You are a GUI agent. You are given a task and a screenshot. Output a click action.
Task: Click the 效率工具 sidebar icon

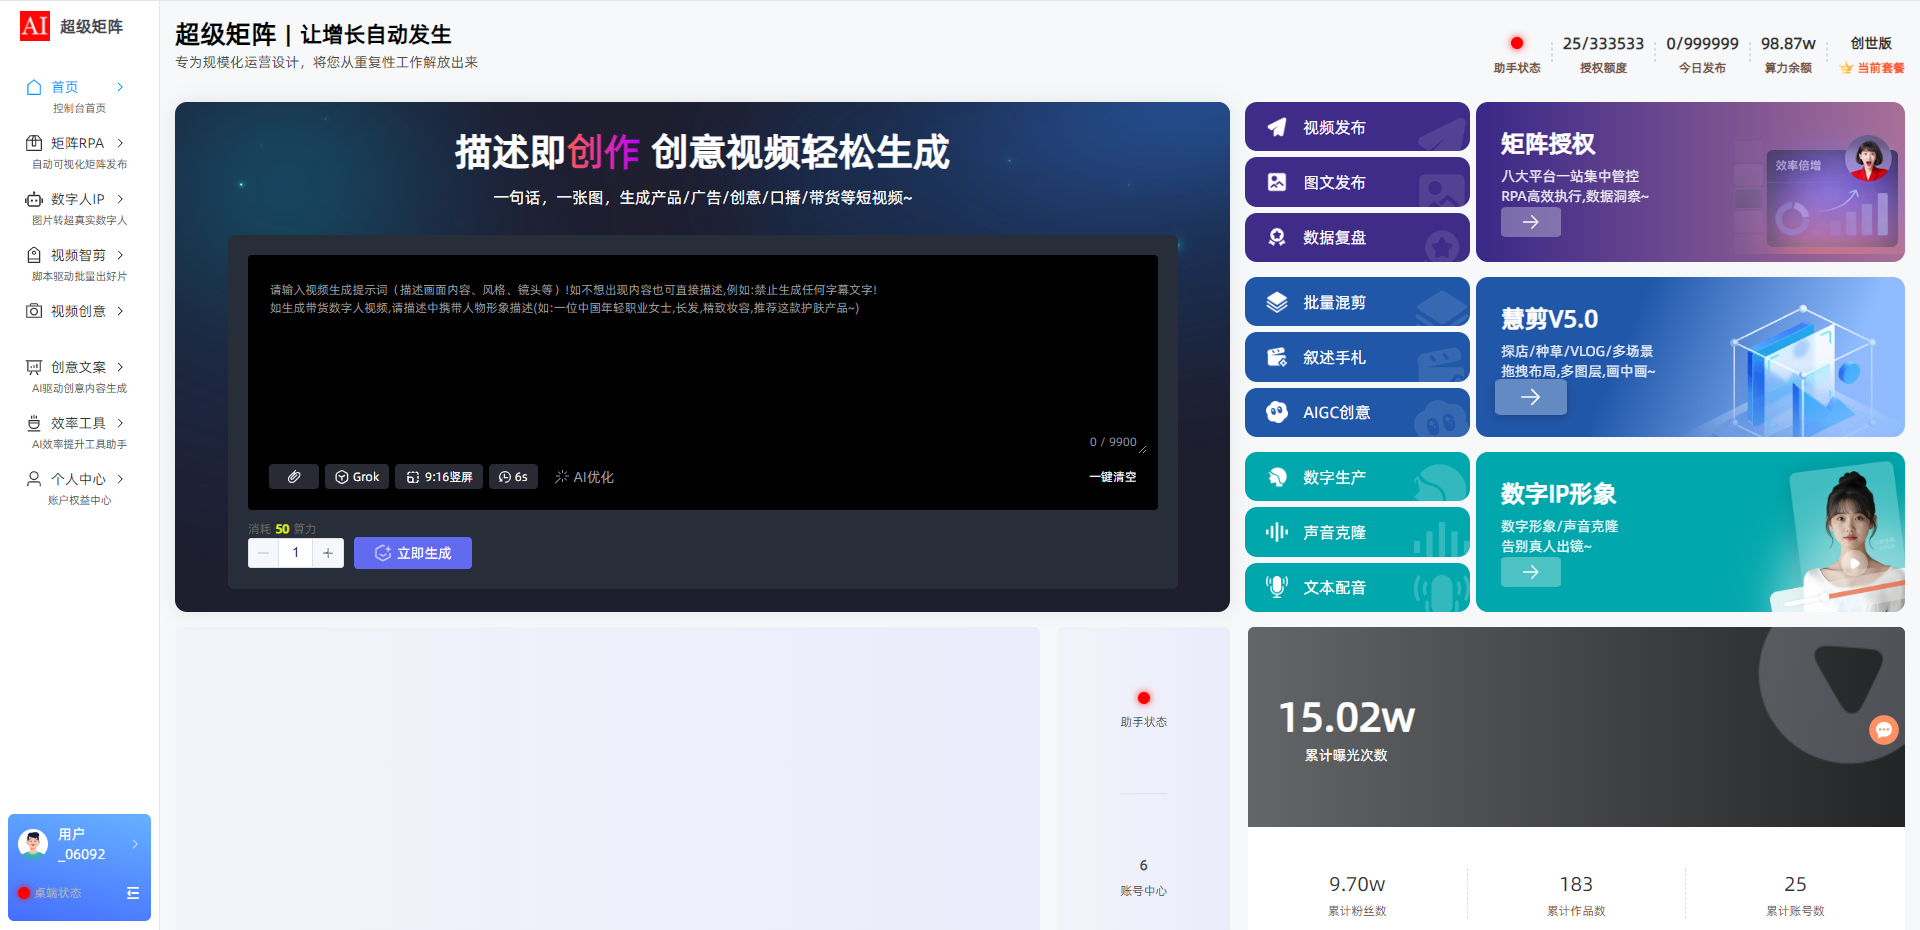(x=34, y=423)
